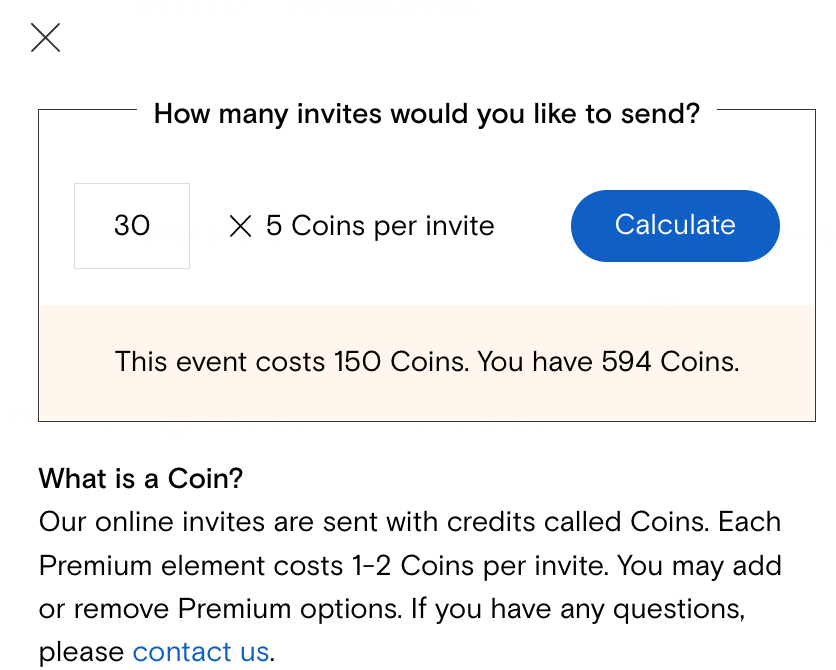Click the Coins explanation paragraph
The width and height of the screenshot is (836, 670).
[x=410, y=566]
